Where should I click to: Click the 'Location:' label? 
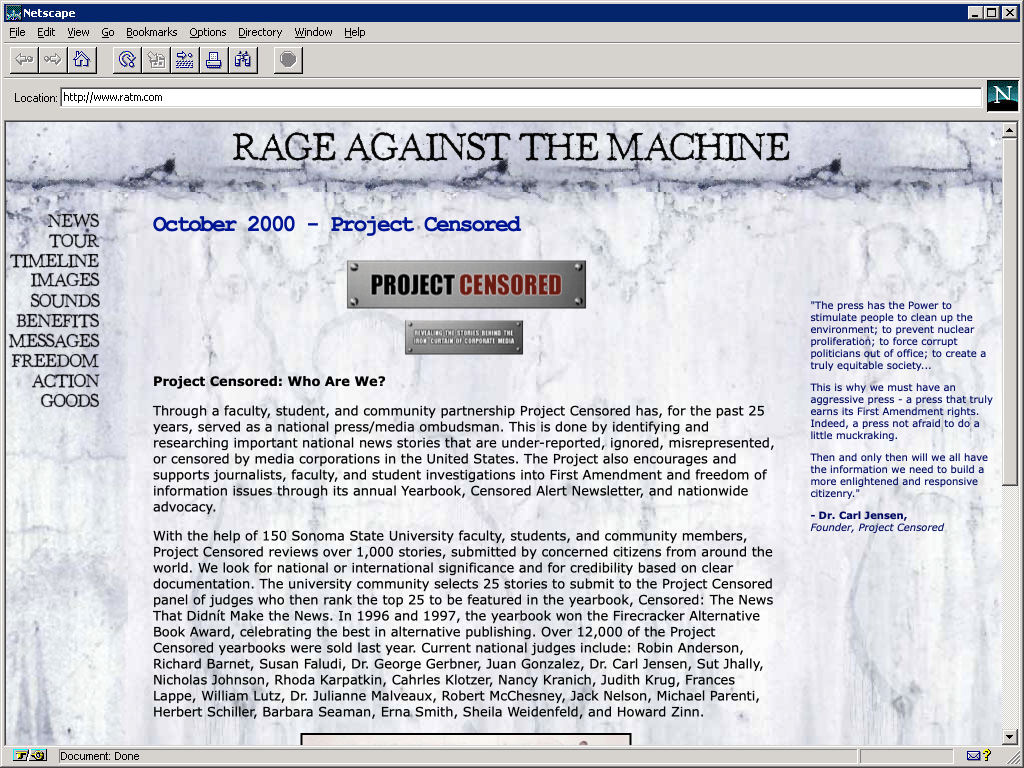pyautogui.click(x=35, y=98)
